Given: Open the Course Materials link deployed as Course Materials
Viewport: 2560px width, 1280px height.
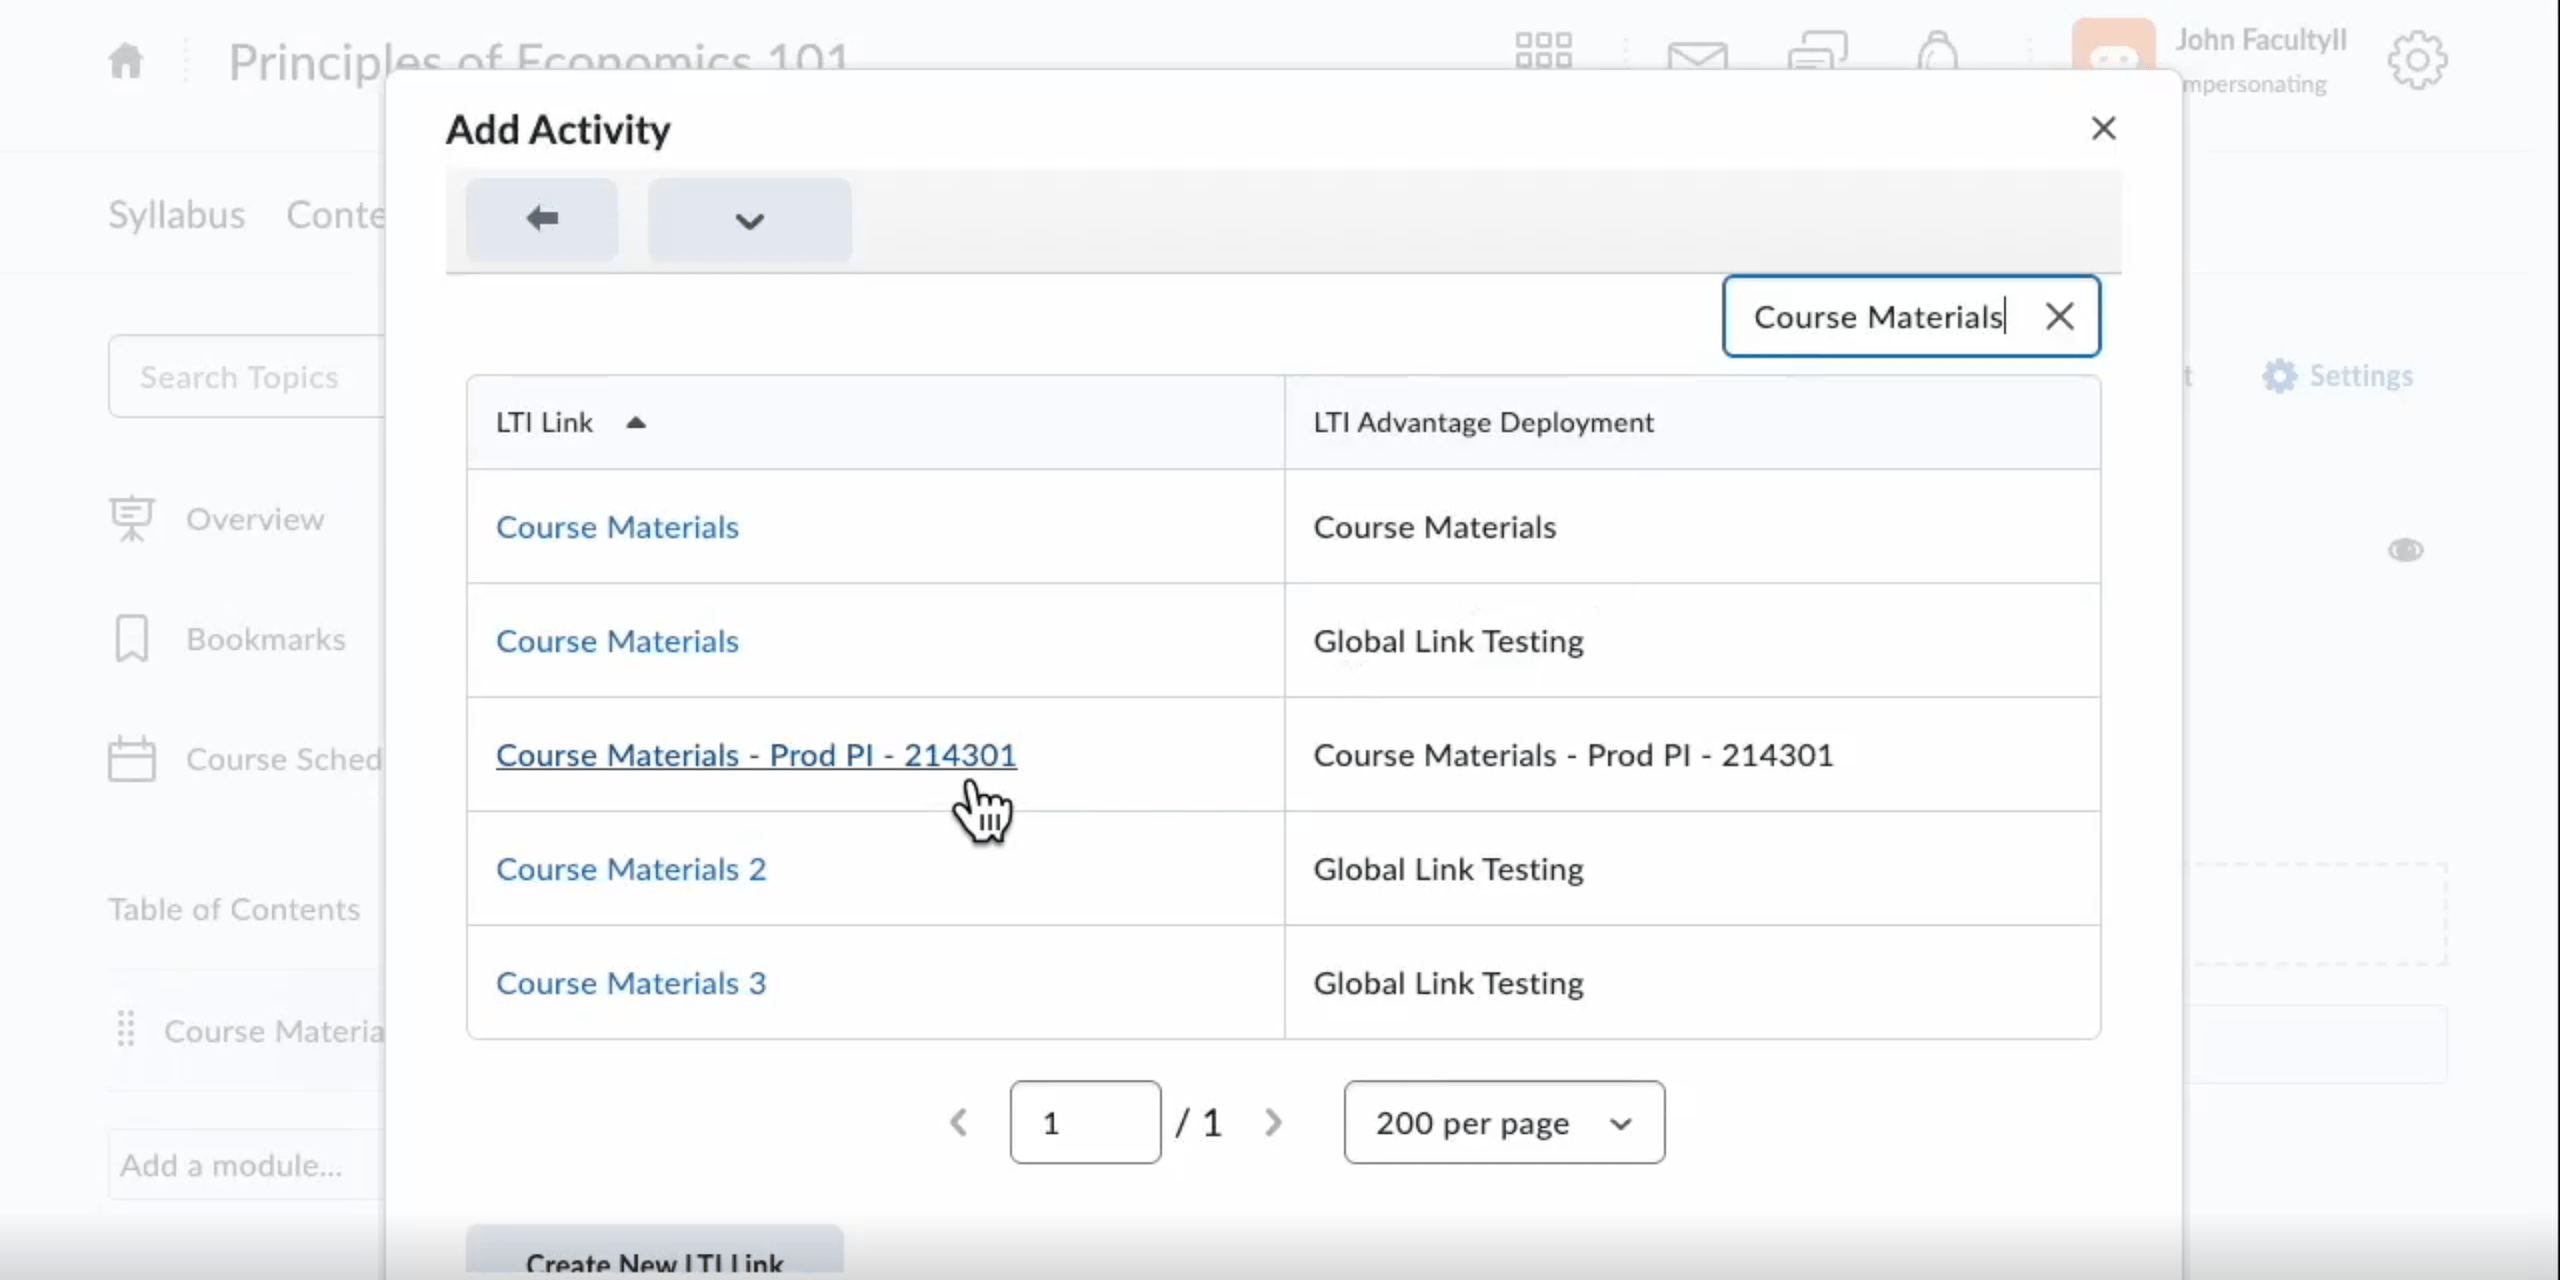Looking at the screenshot, I should point(617,527).
